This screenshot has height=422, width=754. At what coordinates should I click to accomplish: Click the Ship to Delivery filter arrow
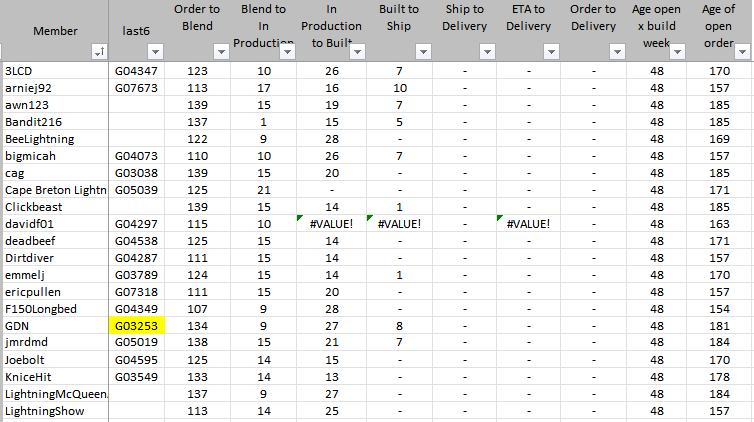[486, 52]
